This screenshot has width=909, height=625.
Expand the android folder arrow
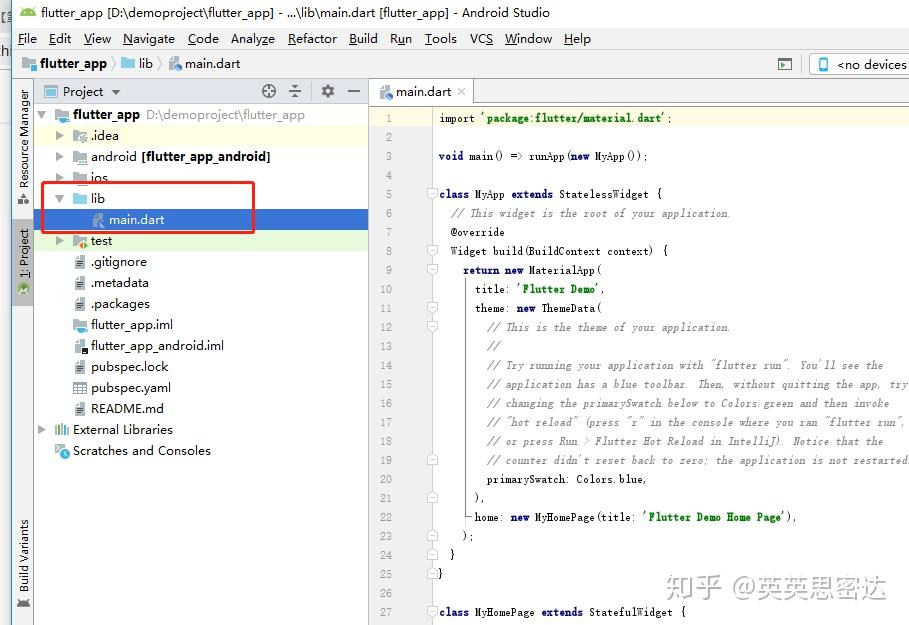coord(59,157)
